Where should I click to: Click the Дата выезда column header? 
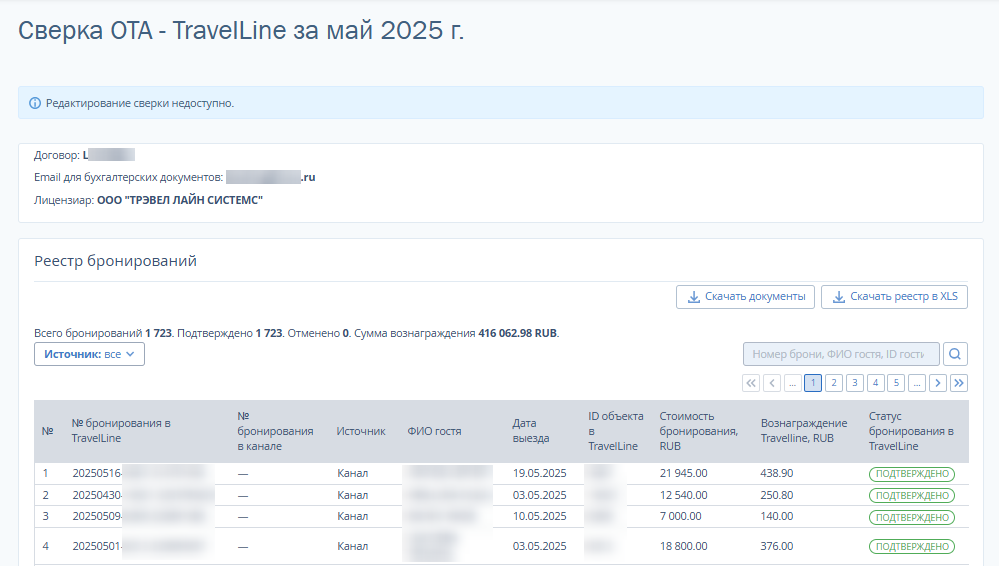click(531, 431)
